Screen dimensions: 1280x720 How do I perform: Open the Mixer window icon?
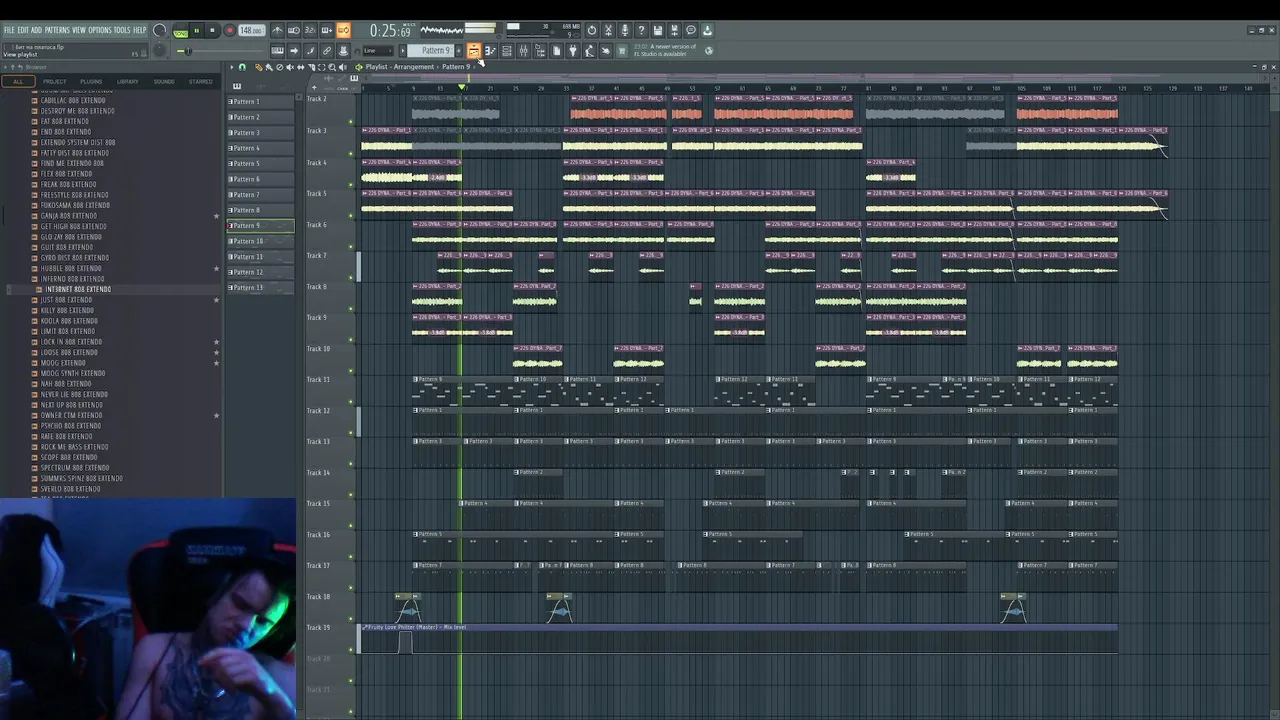click(523, 50)
